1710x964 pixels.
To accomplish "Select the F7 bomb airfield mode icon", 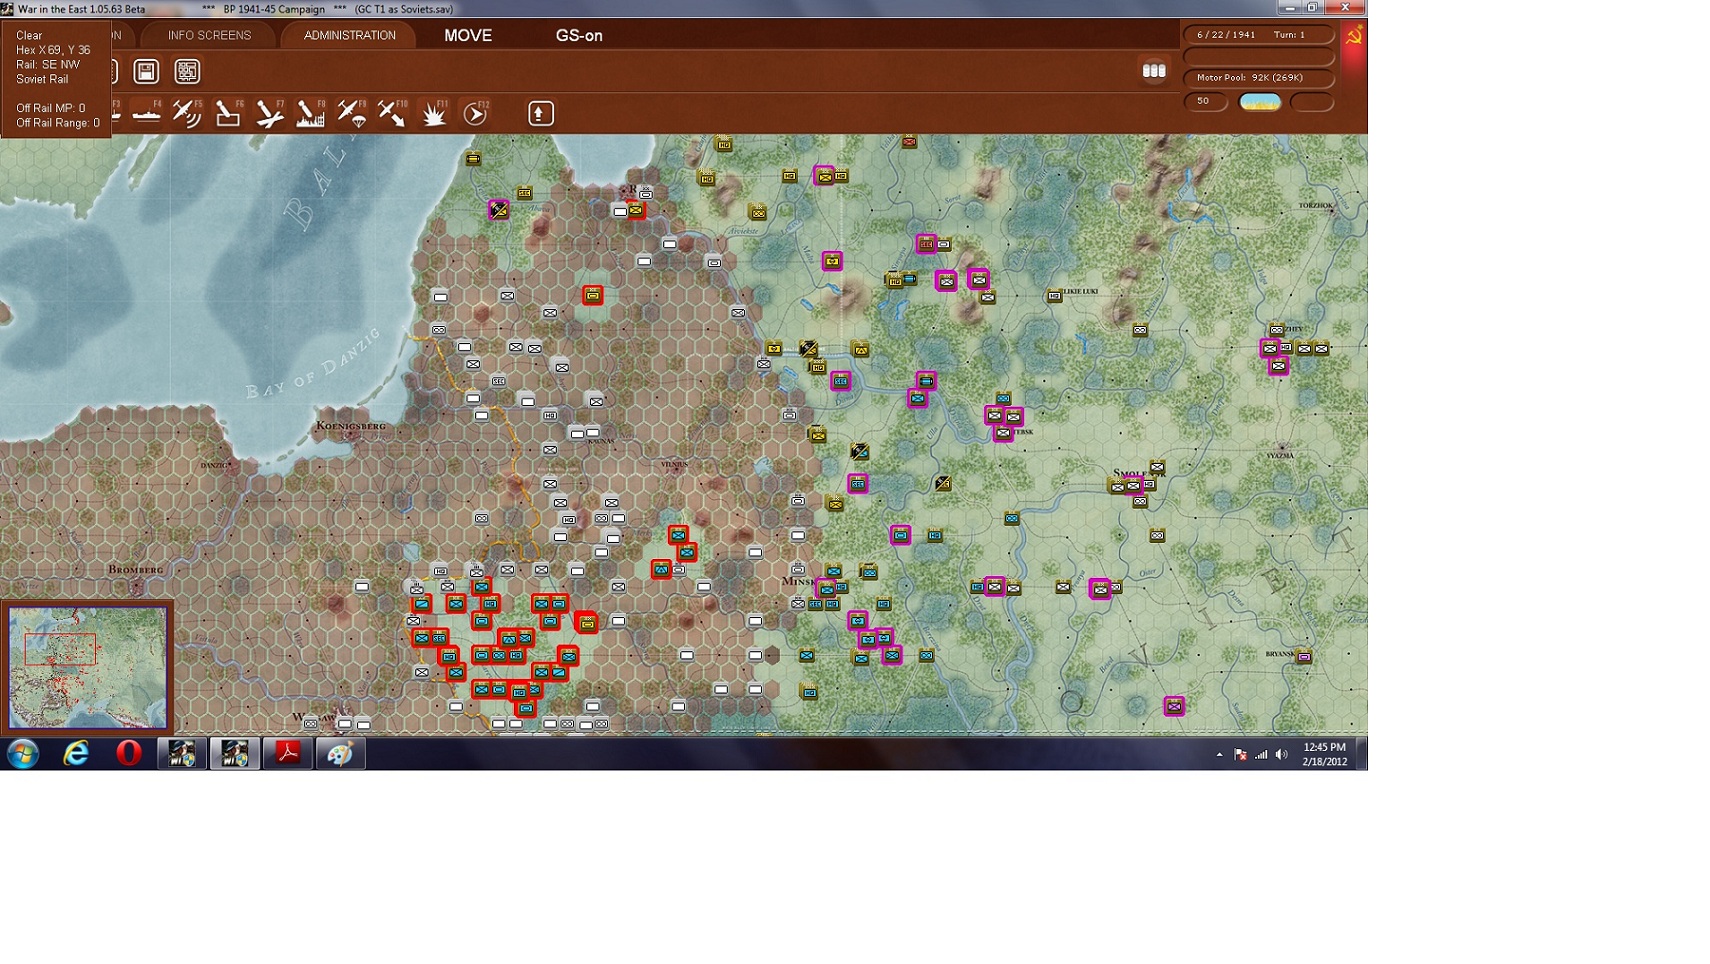I will coord(269,113).
